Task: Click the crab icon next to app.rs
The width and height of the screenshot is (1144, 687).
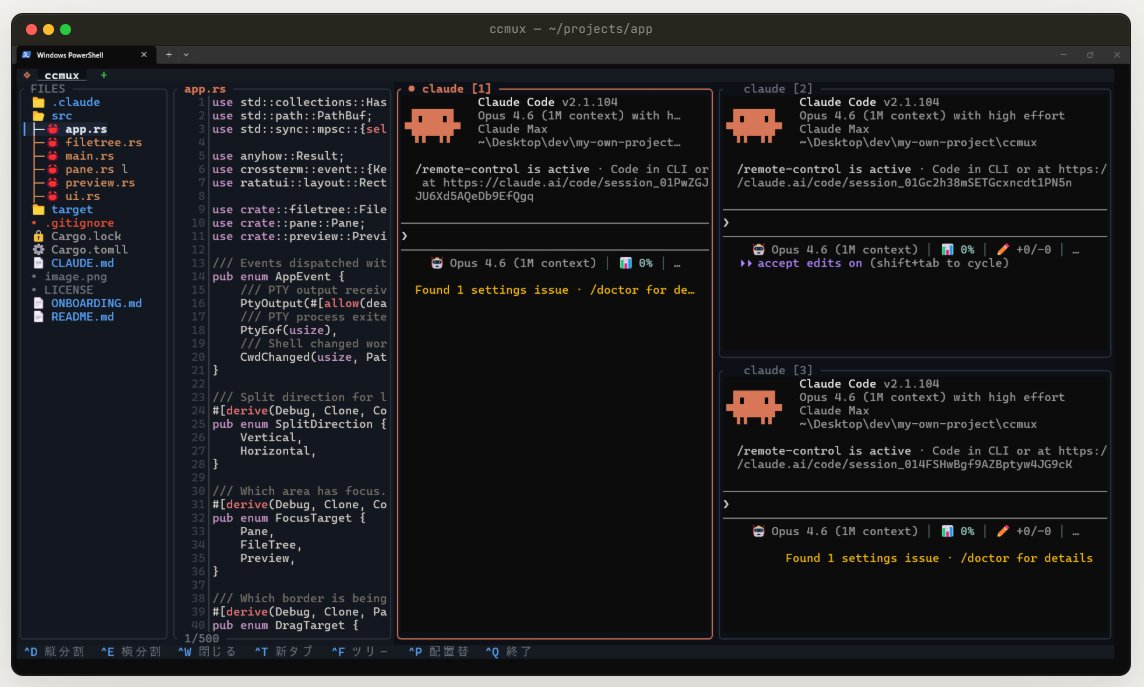Action: (53, 129)
